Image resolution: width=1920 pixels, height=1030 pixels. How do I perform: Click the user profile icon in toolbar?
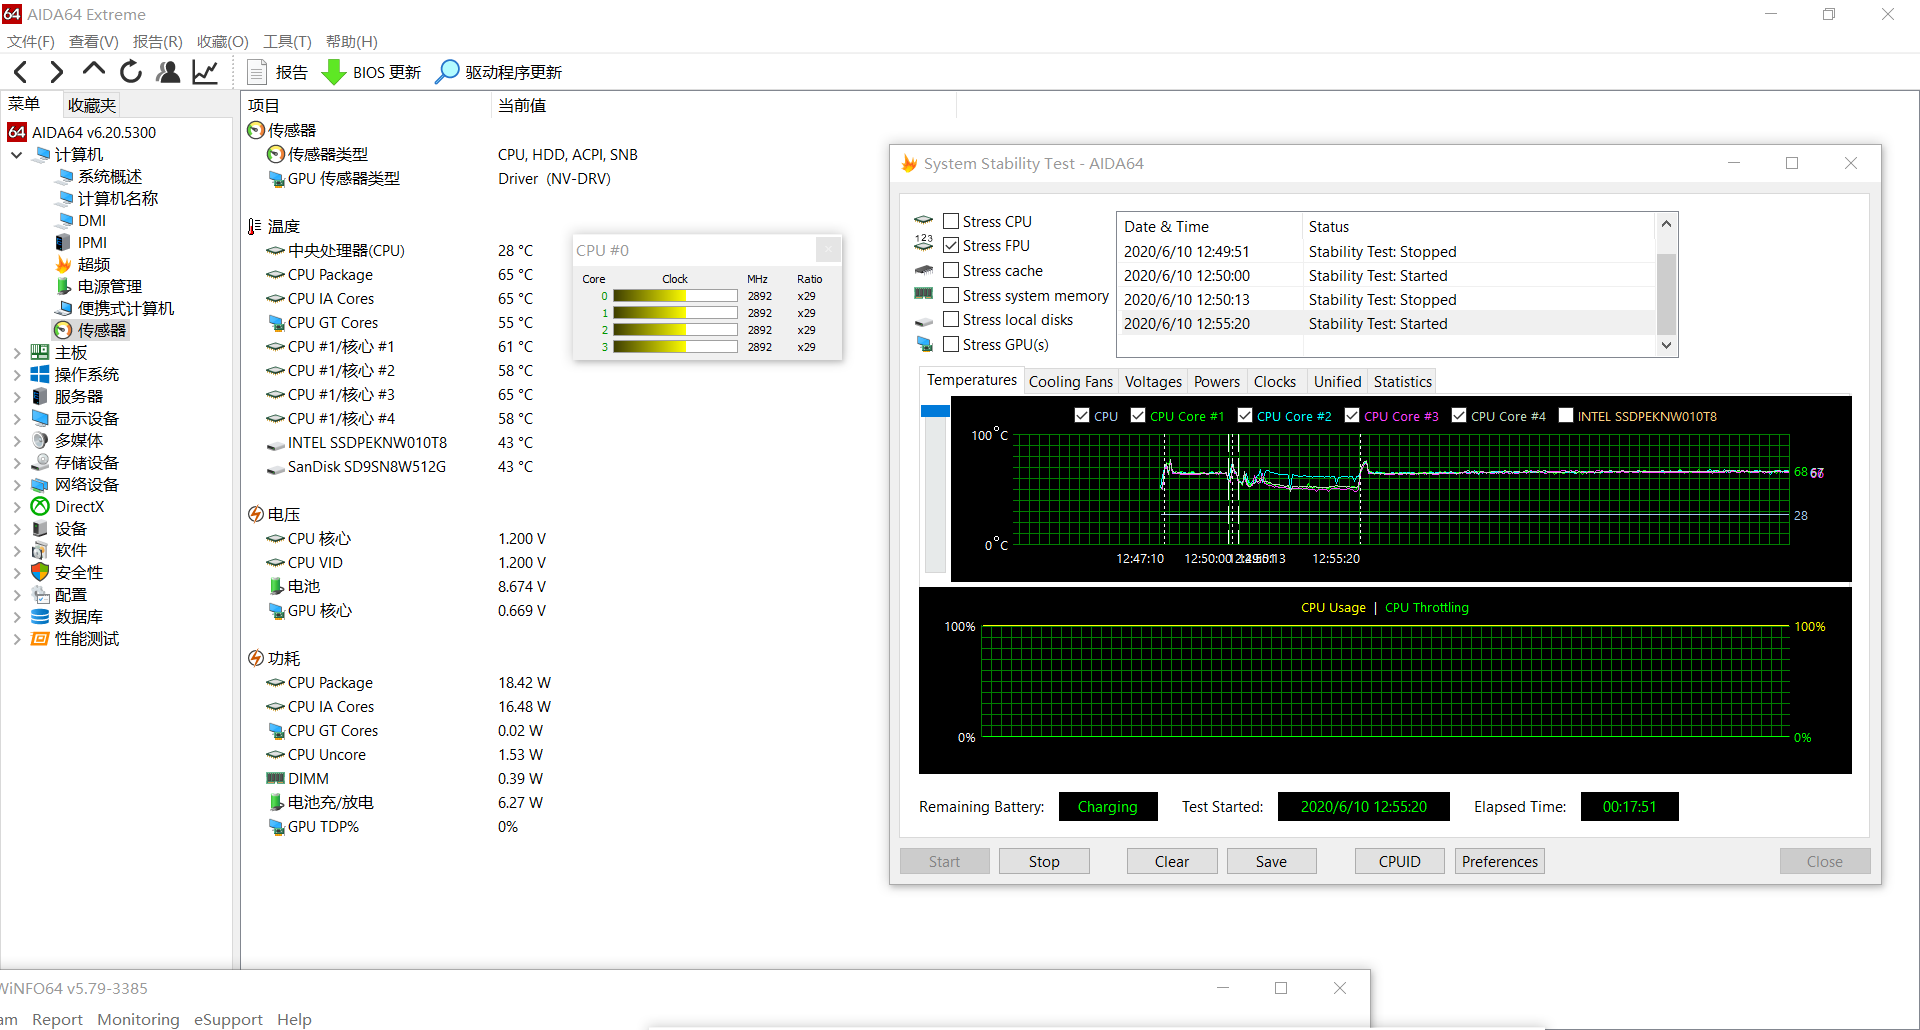[168, 72]
